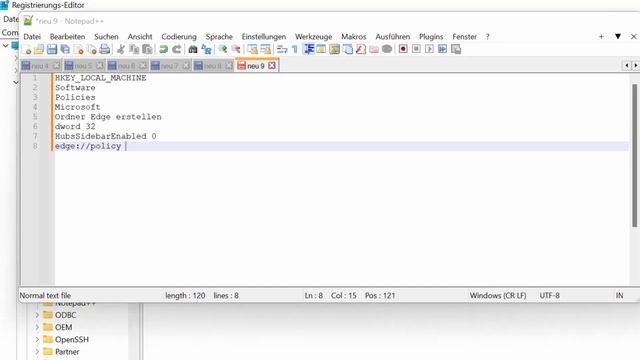Open the Werkzeuge menu
The width and height of the screenshot is (640, 360).
[x=313, y=37]
